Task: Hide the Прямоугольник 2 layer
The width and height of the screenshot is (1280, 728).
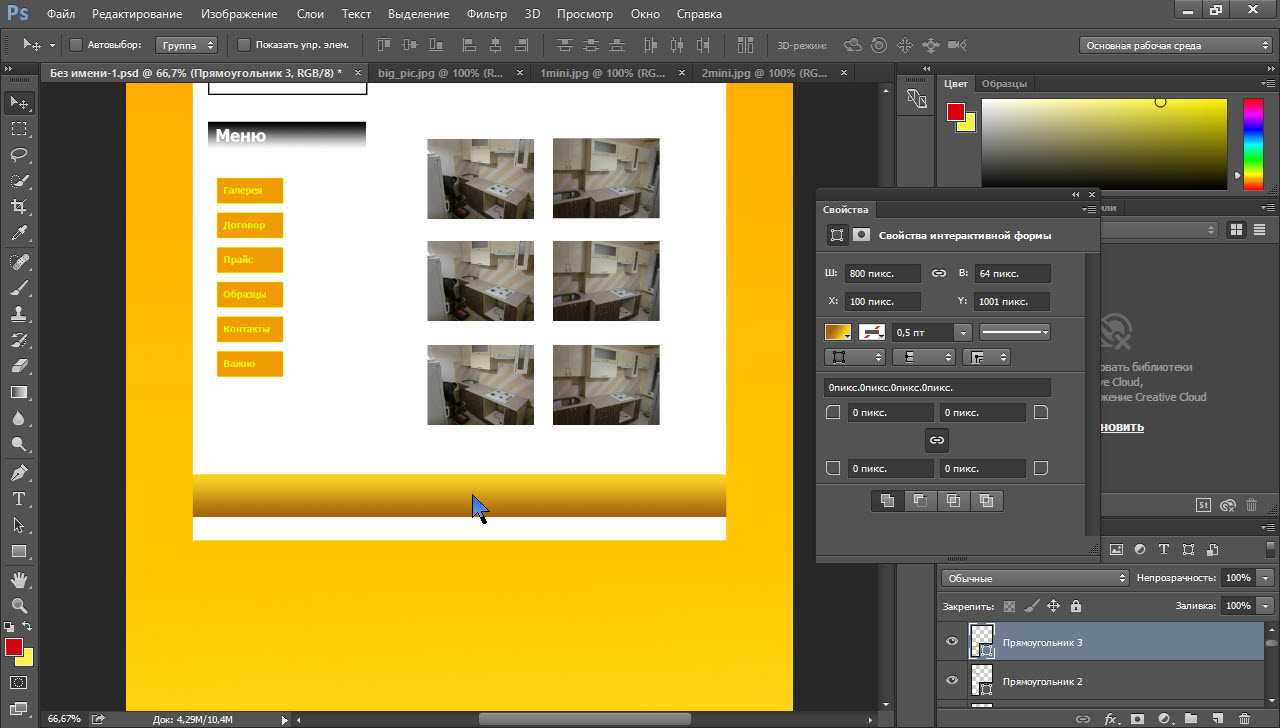Action: point(952,681)
